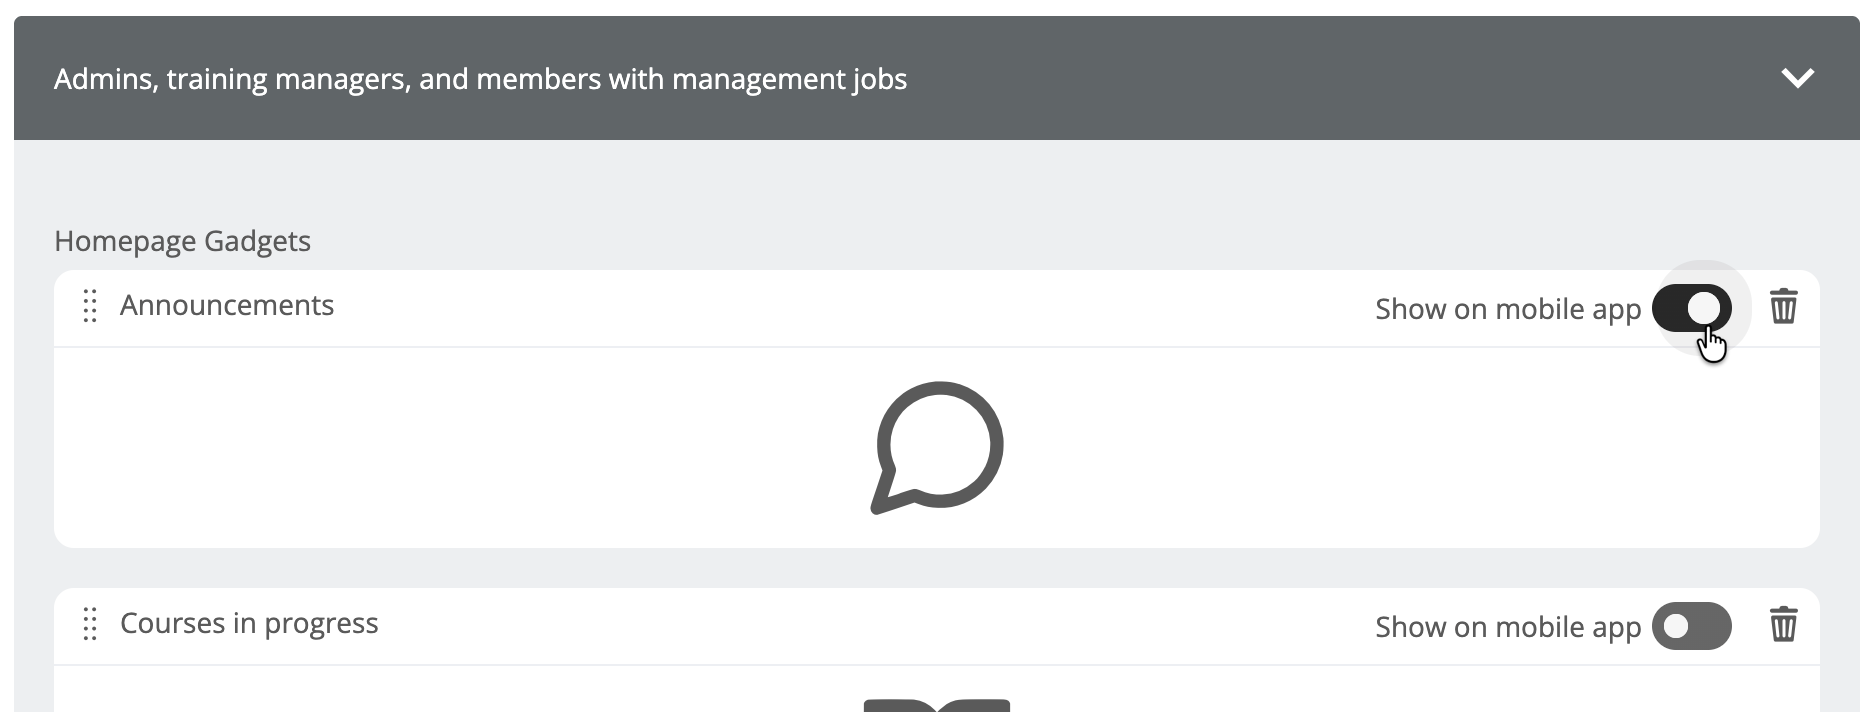Image resolution: width=1874 pixels, height=712 pixels.
Task: Enable mobile app display for Courses in progress
Action: pos(1691,626)
